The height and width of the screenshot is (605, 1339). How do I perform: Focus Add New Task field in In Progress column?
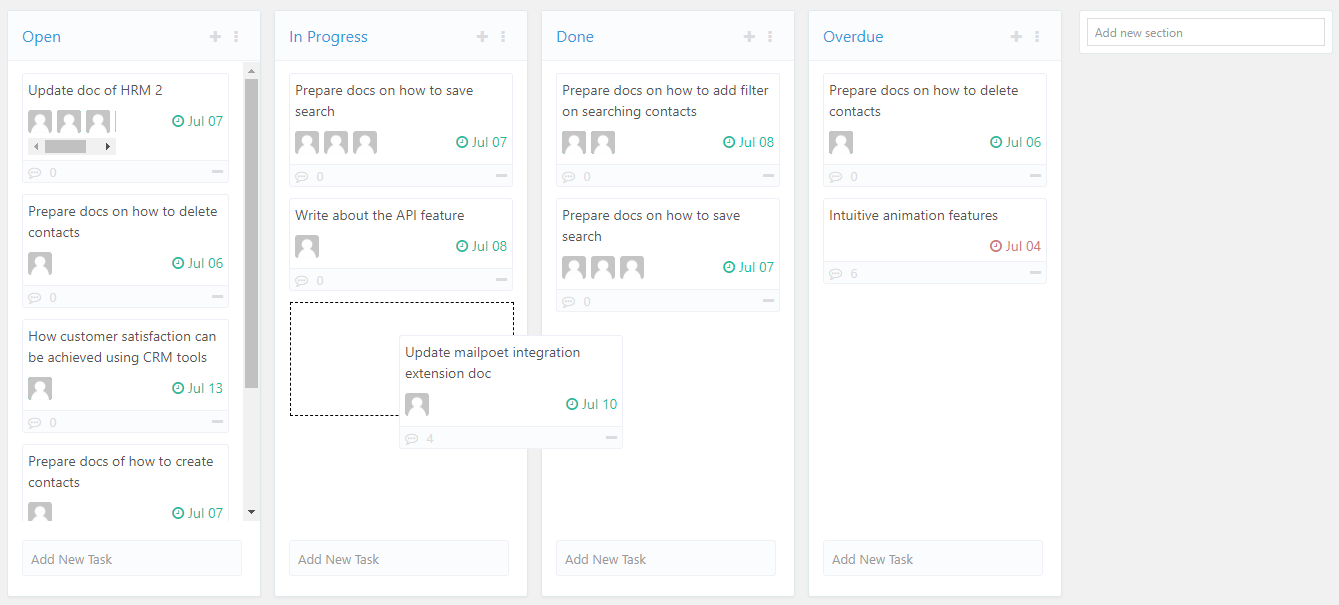tap(399, 559)
